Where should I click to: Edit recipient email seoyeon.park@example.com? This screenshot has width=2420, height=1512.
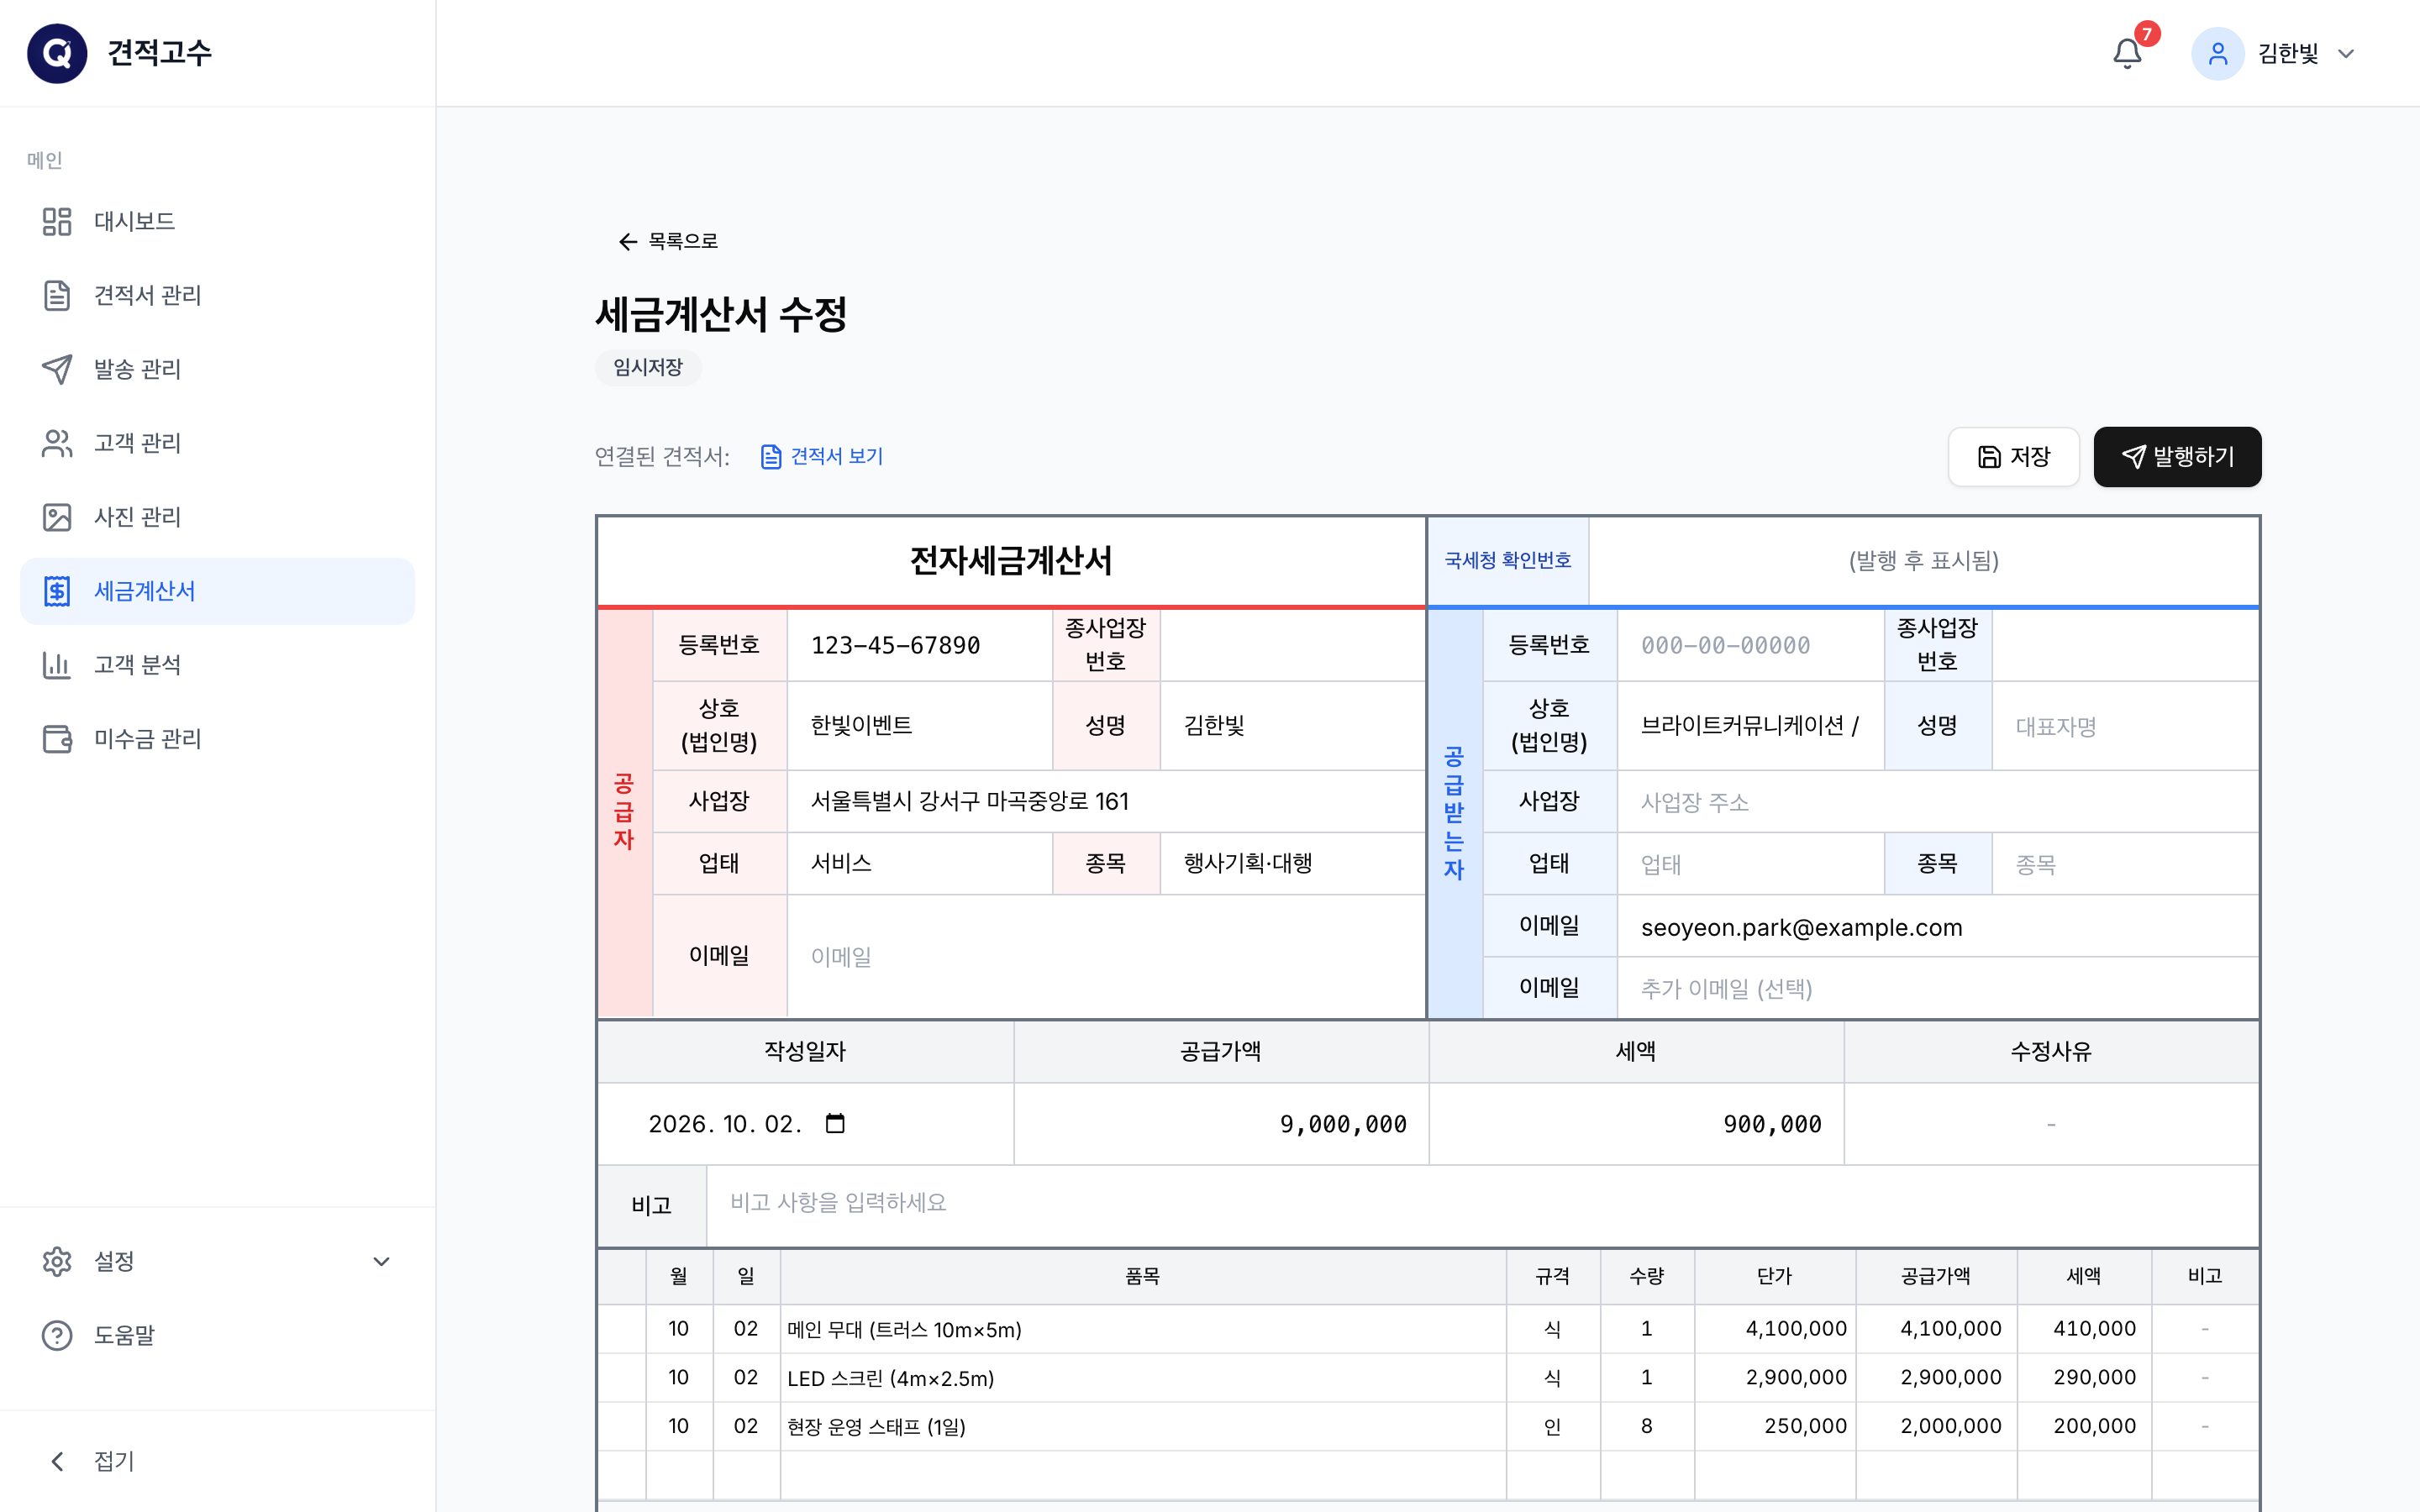point(1938,927)
